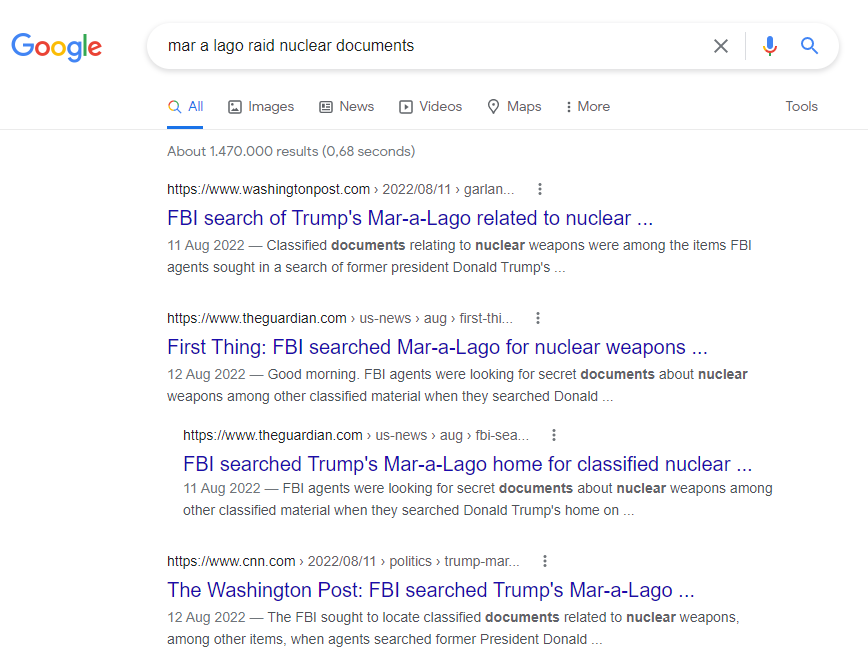Open options menu for Washington Post result
This screenshot has width=868, height=665.
pyautogui.click(x=540, y=189)
